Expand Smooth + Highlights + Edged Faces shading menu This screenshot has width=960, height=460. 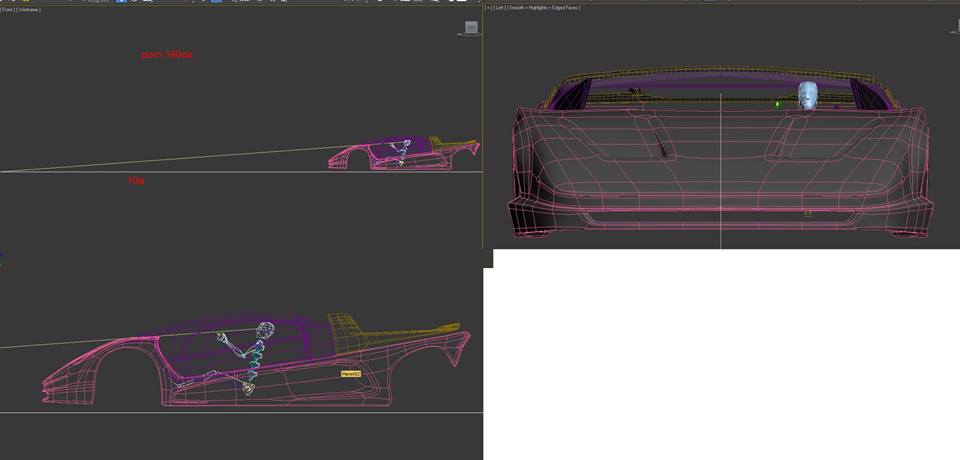click(x=544, y=8)
